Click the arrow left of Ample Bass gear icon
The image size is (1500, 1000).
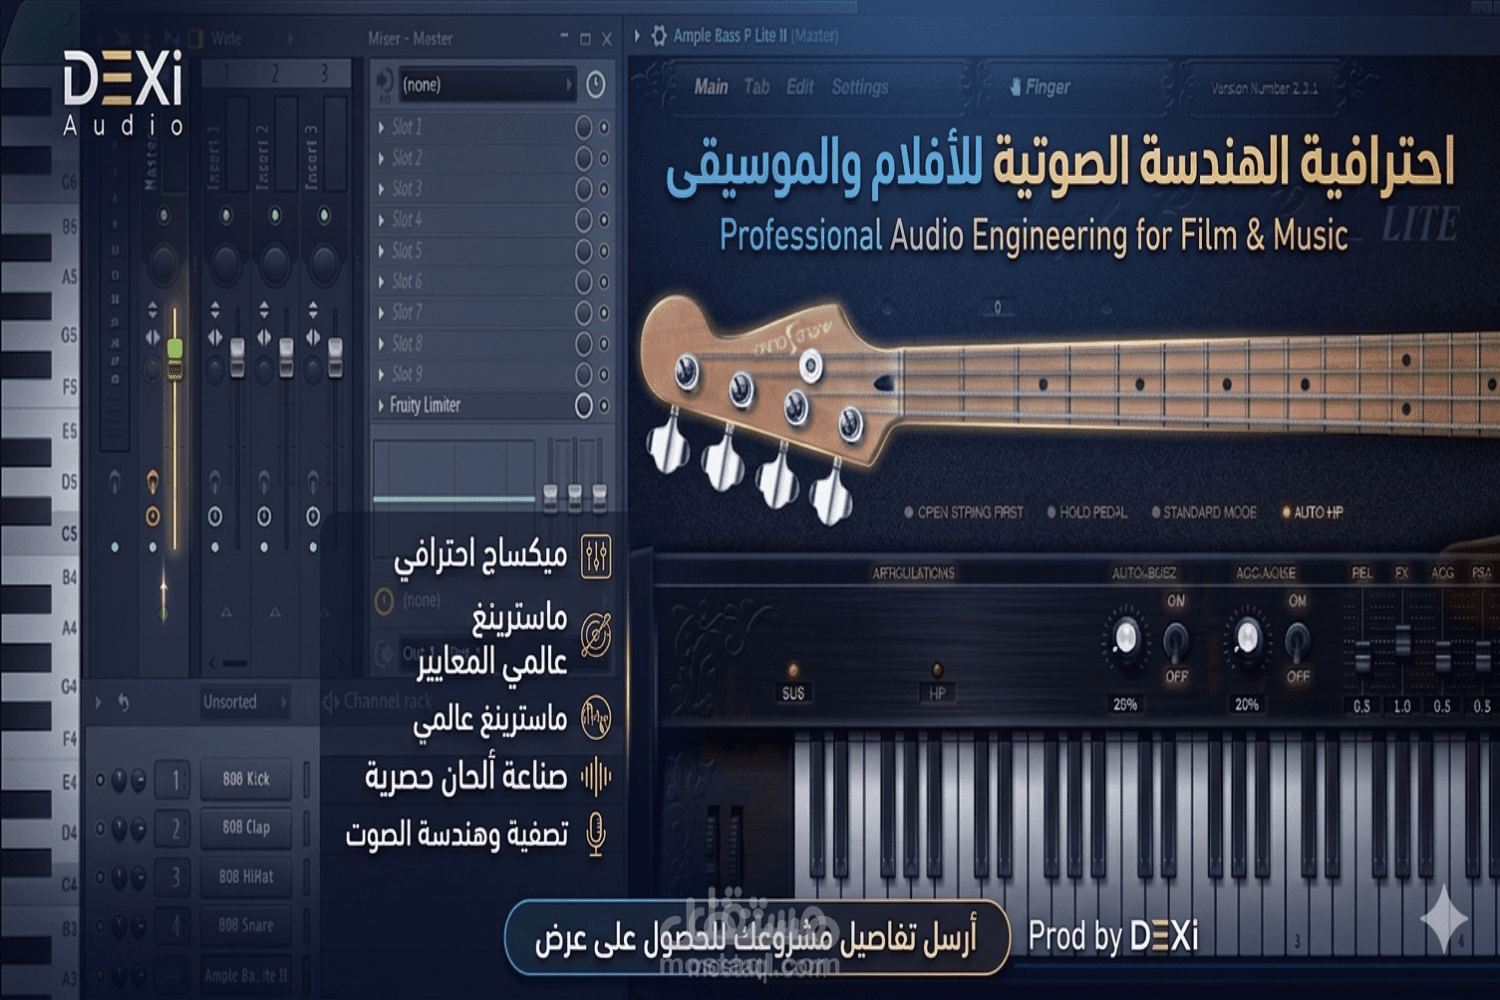(638, 36)
